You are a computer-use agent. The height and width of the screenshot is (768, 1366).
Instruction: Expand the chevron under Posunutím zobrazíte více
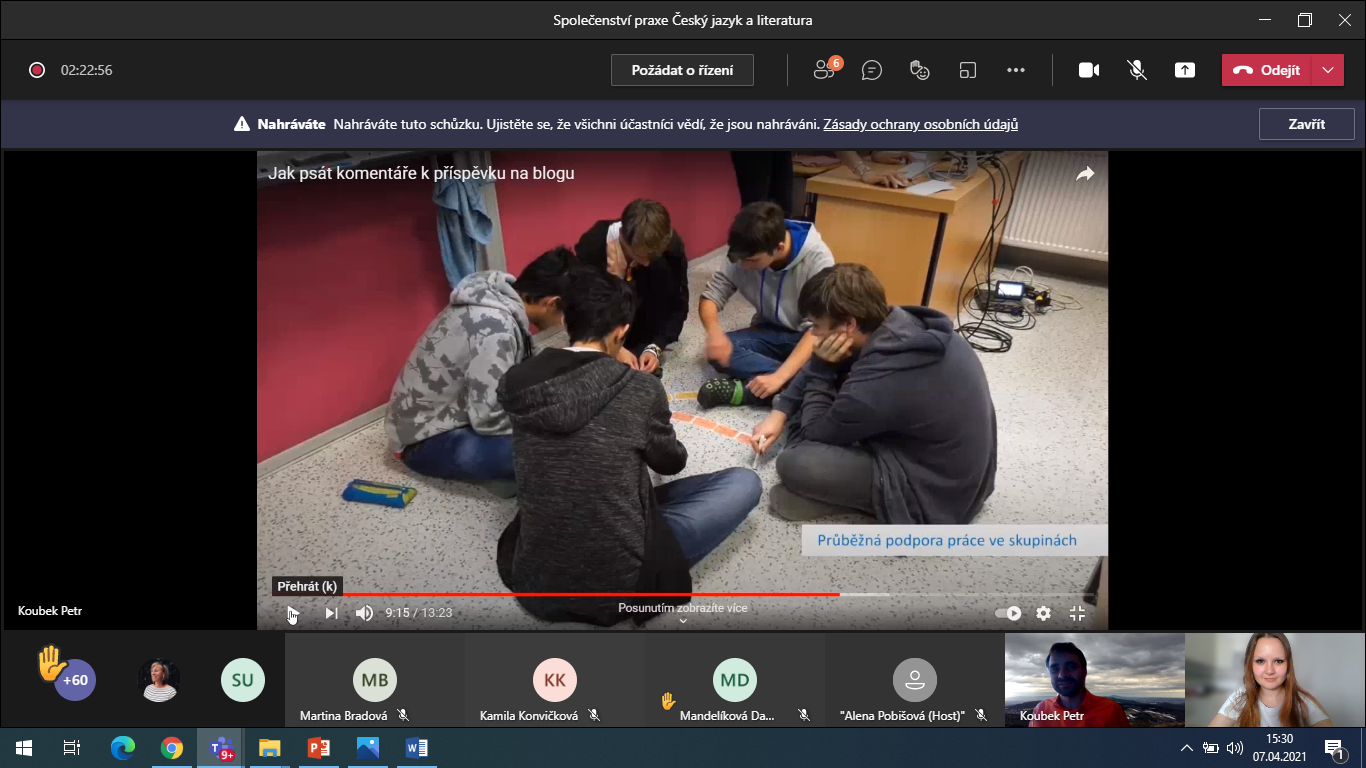click(x=683, y=621)
